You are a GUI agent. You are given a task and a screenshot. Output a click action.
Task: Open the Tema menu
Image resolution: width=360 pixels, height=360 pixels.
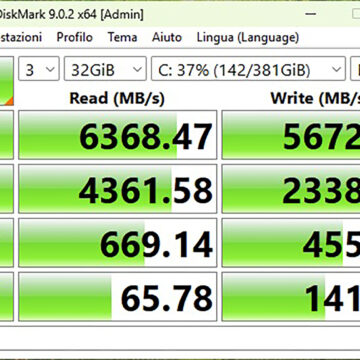pyautogui.click(x=122, y=37)
